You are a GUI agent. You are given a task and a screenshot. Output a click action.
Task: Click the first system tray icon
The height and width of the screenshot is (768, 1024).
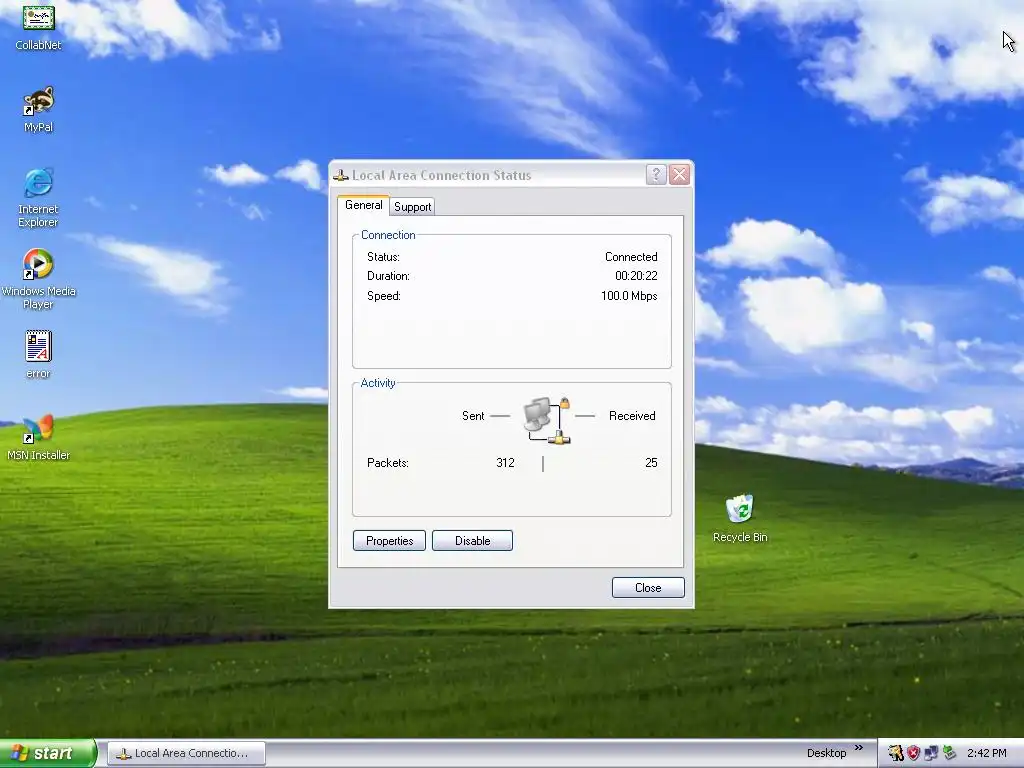[x=895, y=753]
